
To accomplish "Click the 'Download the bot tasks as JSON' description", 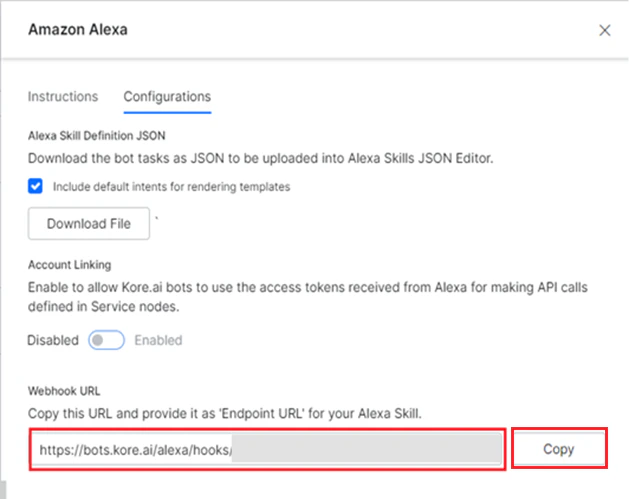I will point(260,158).
